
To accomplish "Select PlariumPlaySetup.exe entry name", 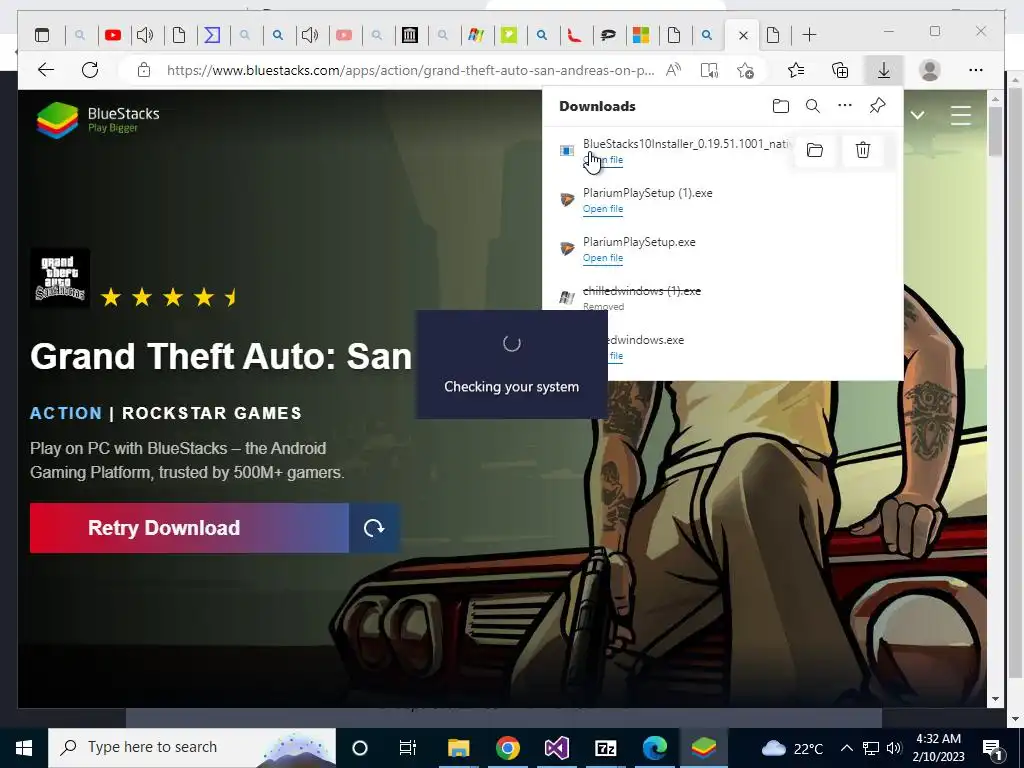I will [639, 242].
